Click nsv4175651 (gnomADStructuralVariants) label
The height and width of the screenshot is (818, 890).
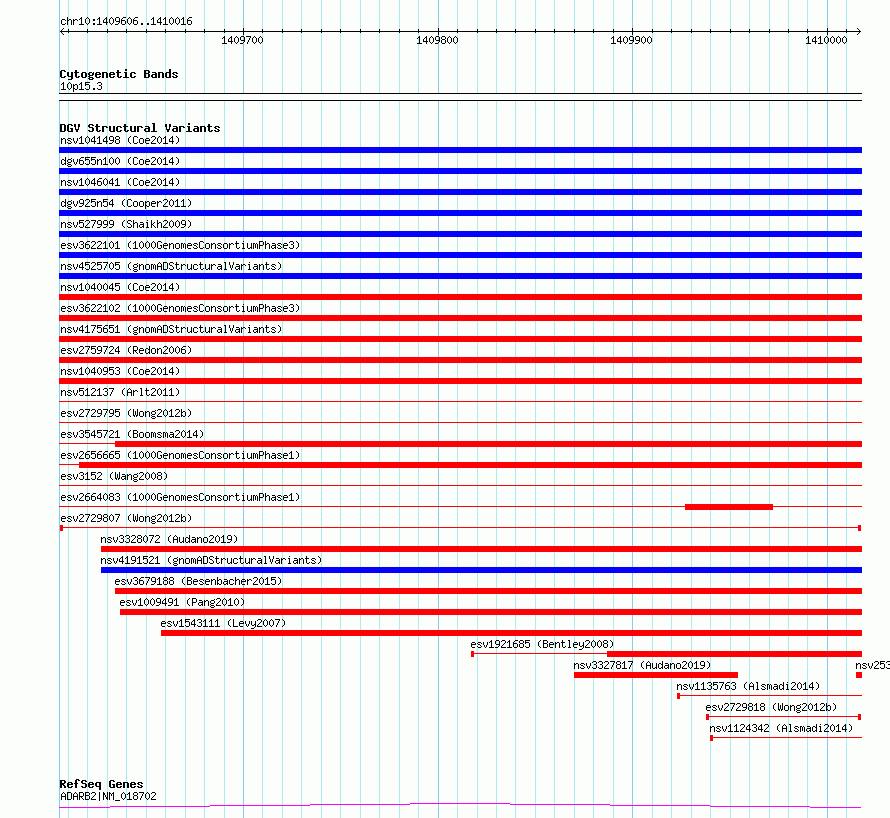point(171,329)
